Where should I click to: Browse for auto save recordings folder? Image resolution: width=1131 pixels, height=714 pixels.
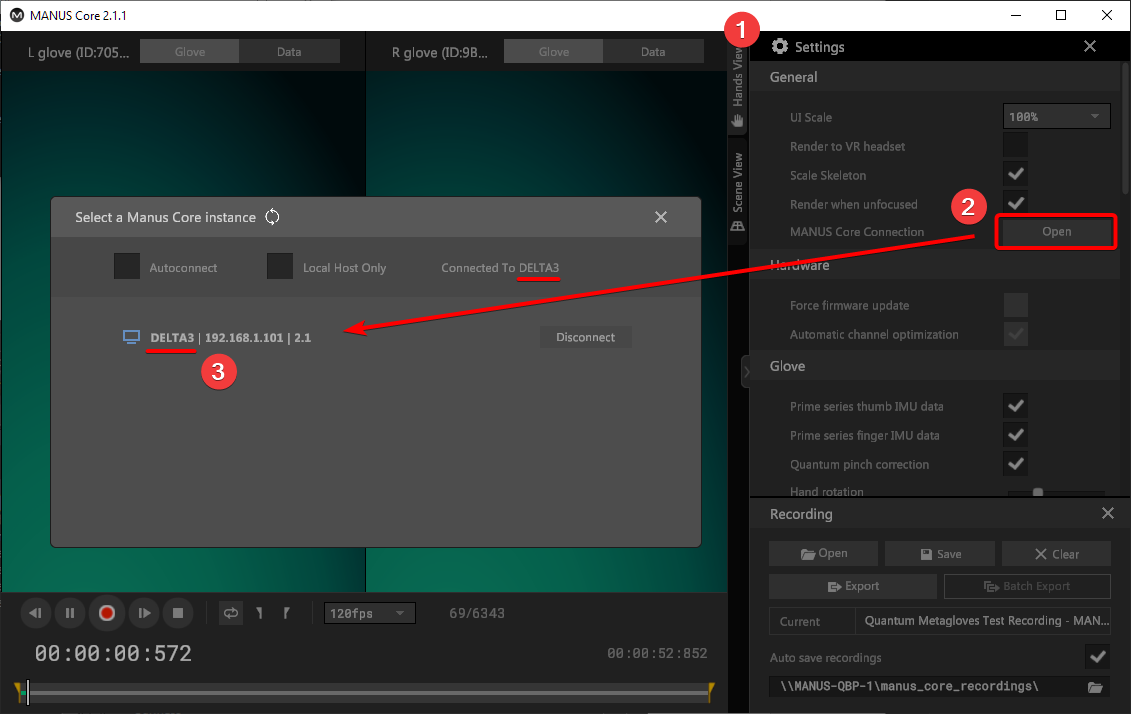1095,687
